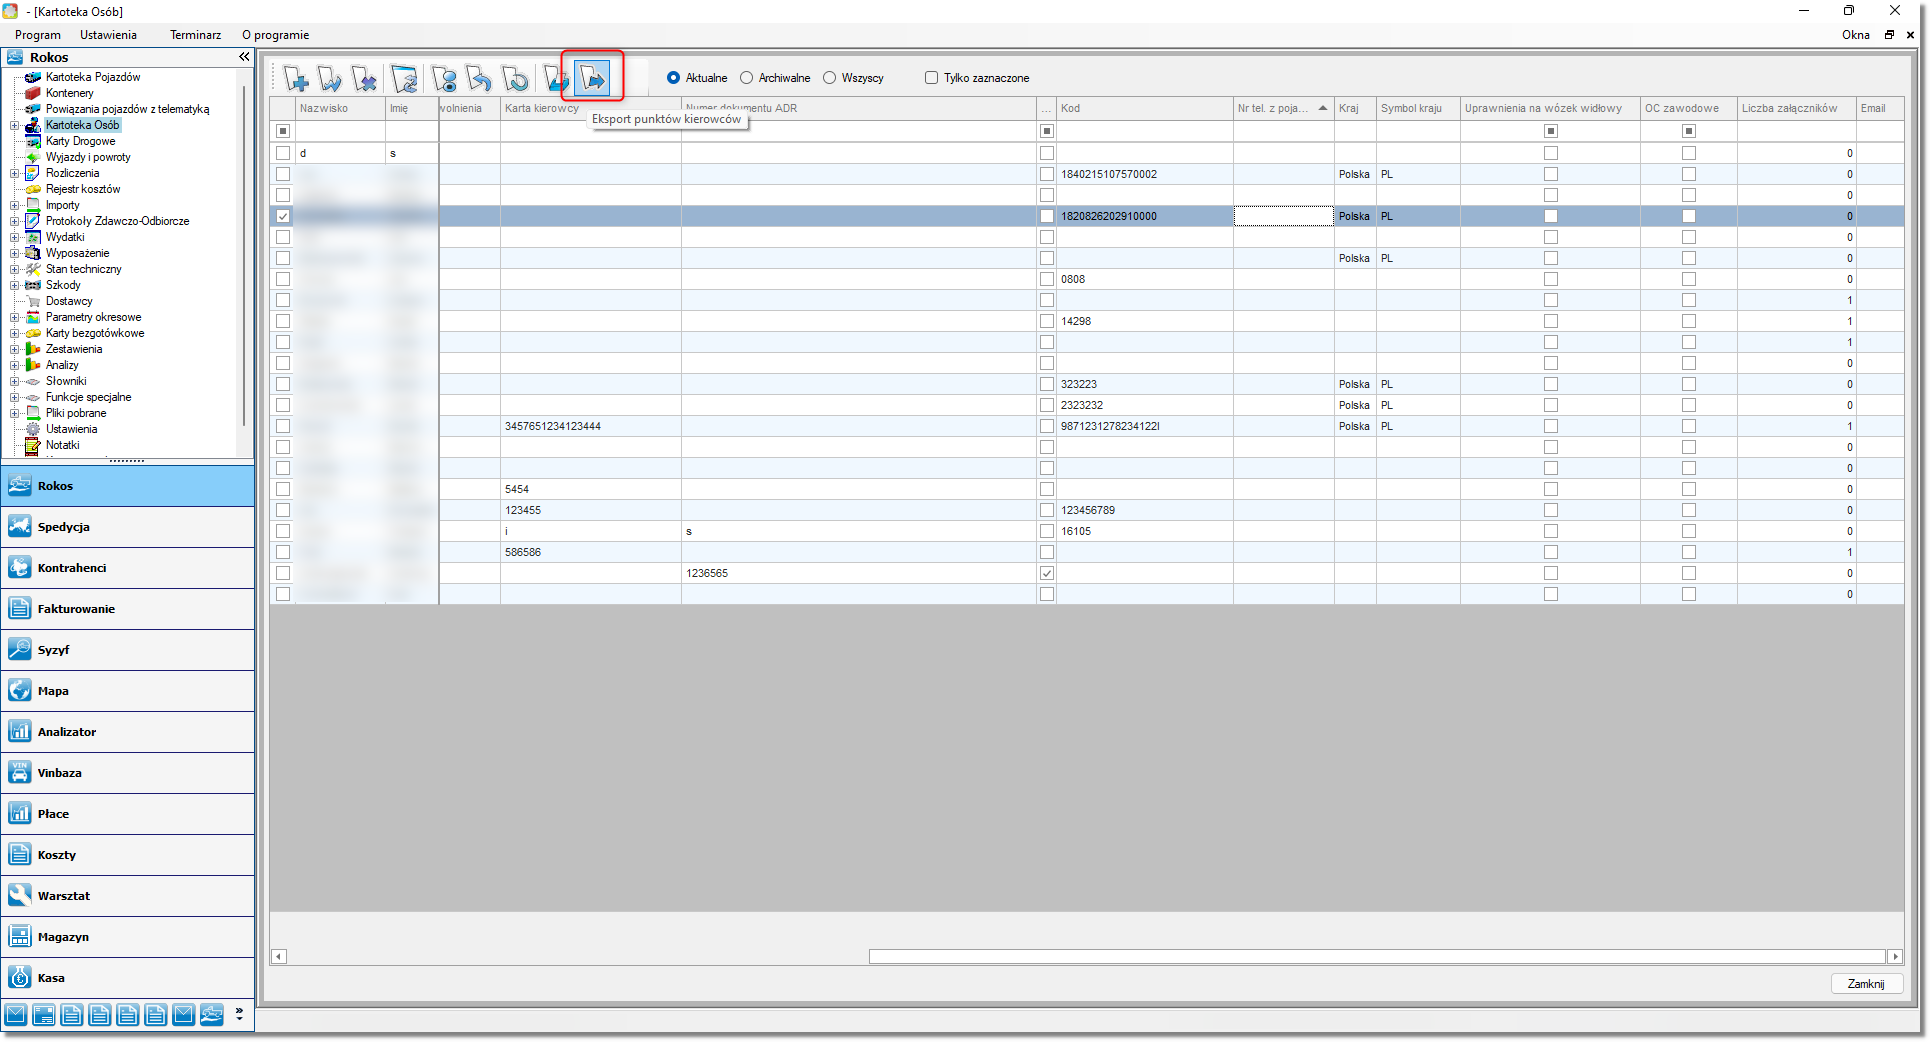Open the Kasa module
Viewport: 1930px width, 1042px height.
(x=128, y=978)
